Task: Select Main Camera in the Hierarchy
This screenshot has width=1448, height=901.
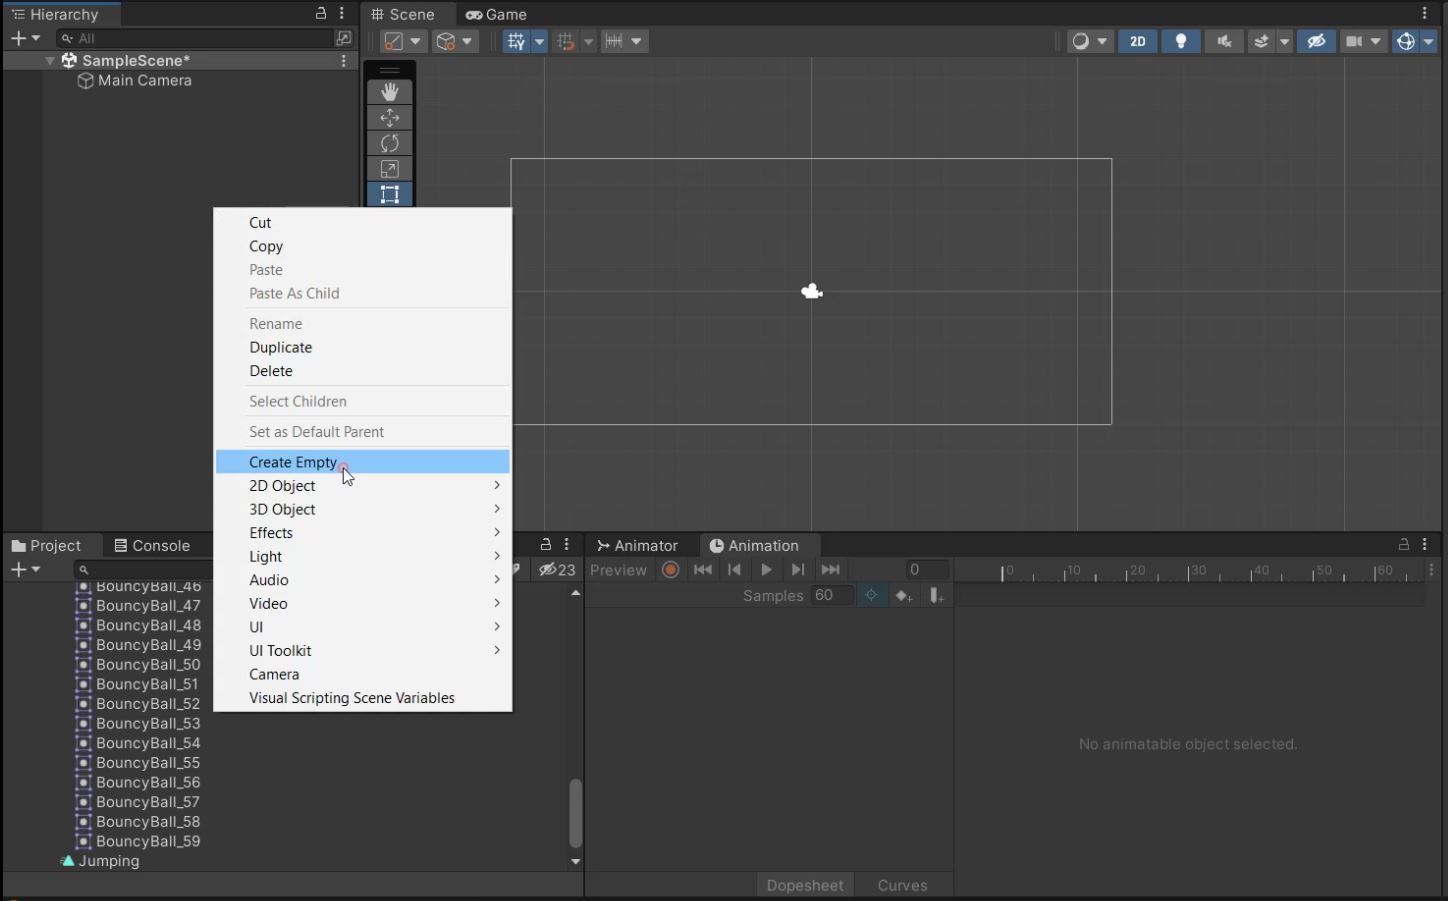Action: click(144, 80)
